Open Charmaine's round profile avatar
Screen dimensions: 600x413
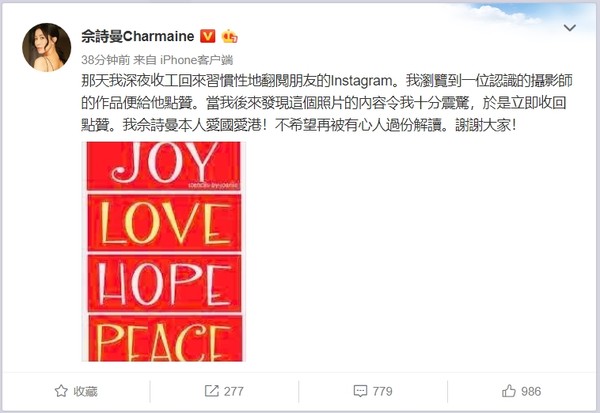click(47, 47)
